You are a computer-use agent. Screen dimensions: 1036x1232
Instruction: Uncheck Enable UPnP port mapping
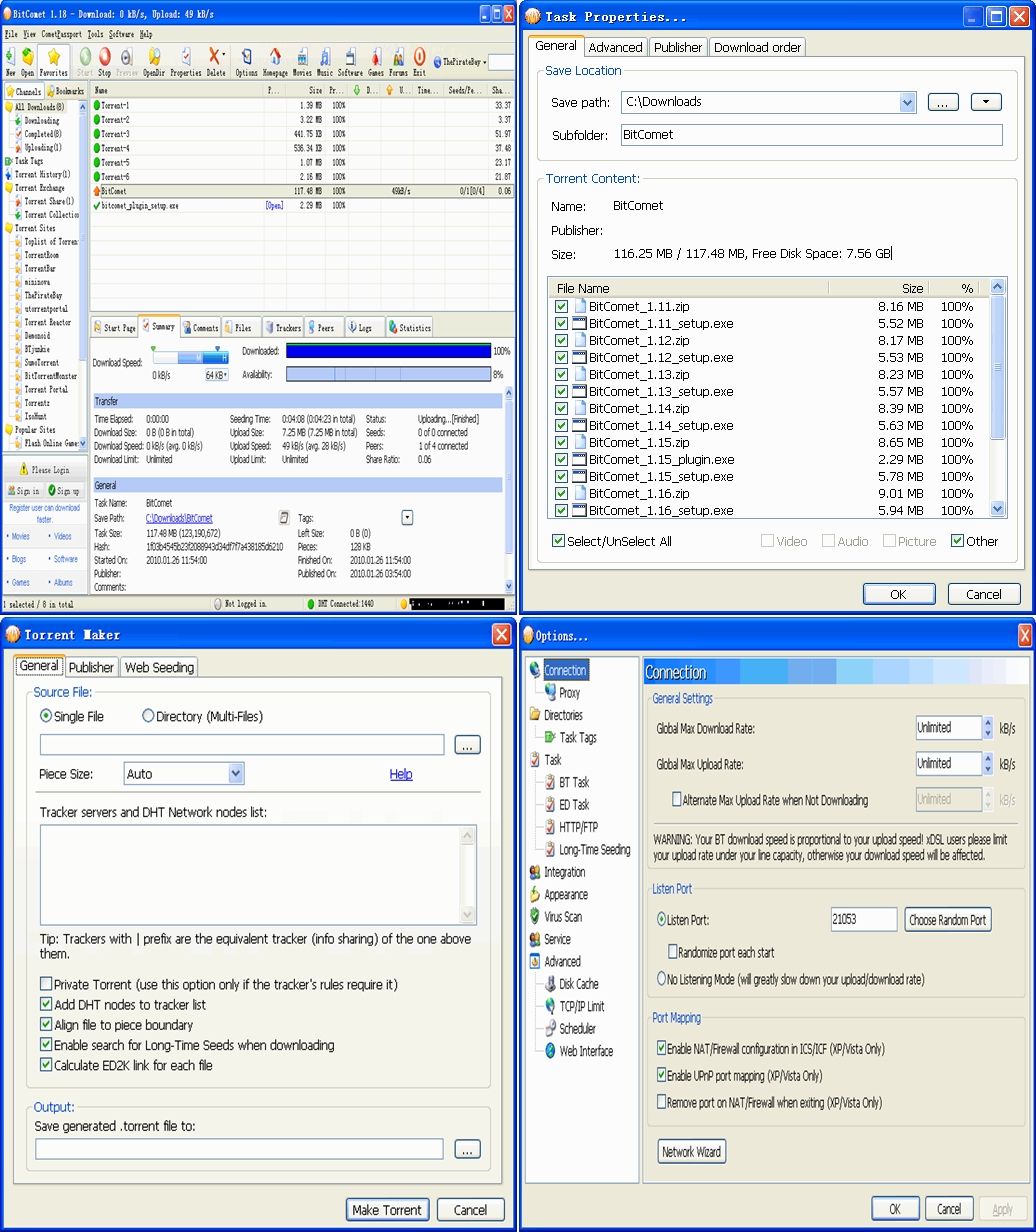click(x=661, y=1076)
